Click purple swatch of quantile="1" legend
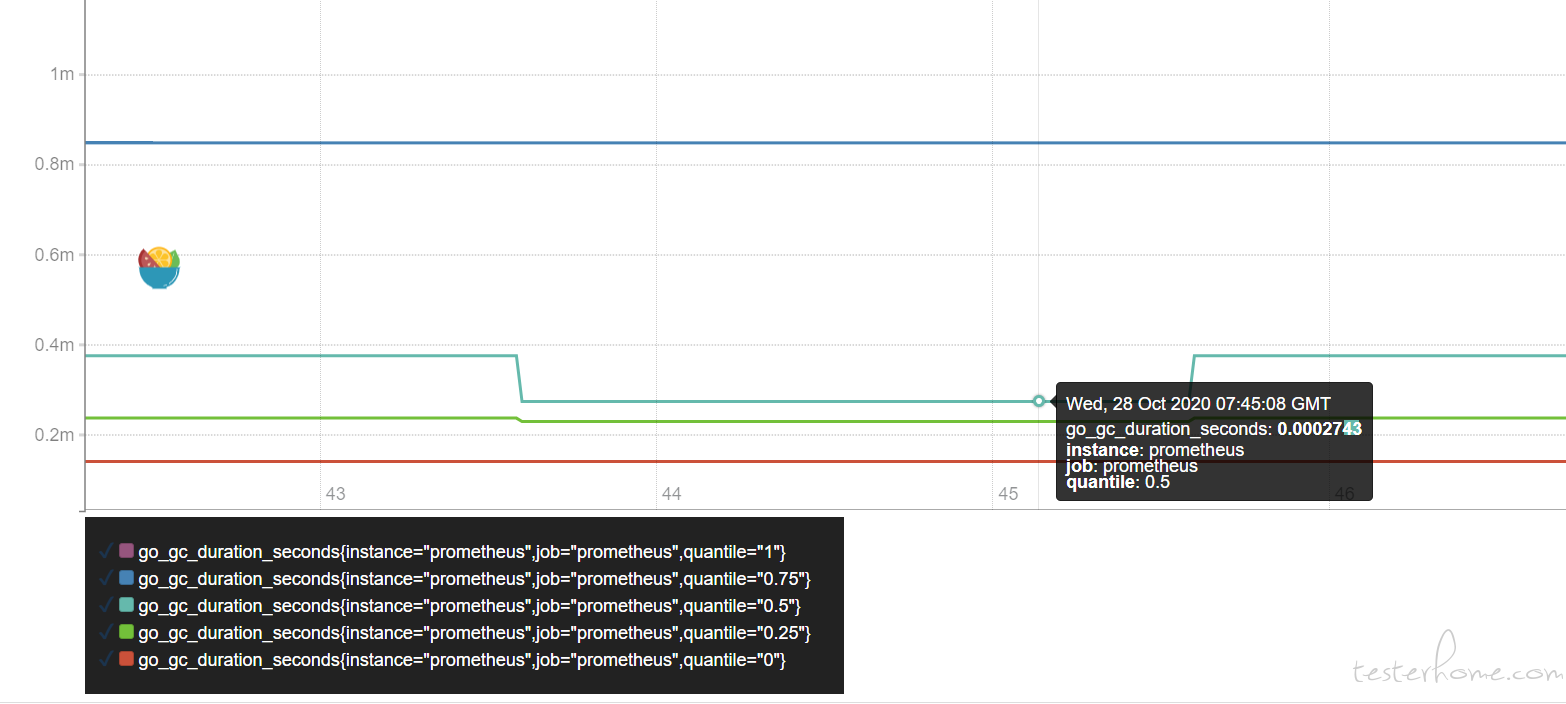 point(126,551)
